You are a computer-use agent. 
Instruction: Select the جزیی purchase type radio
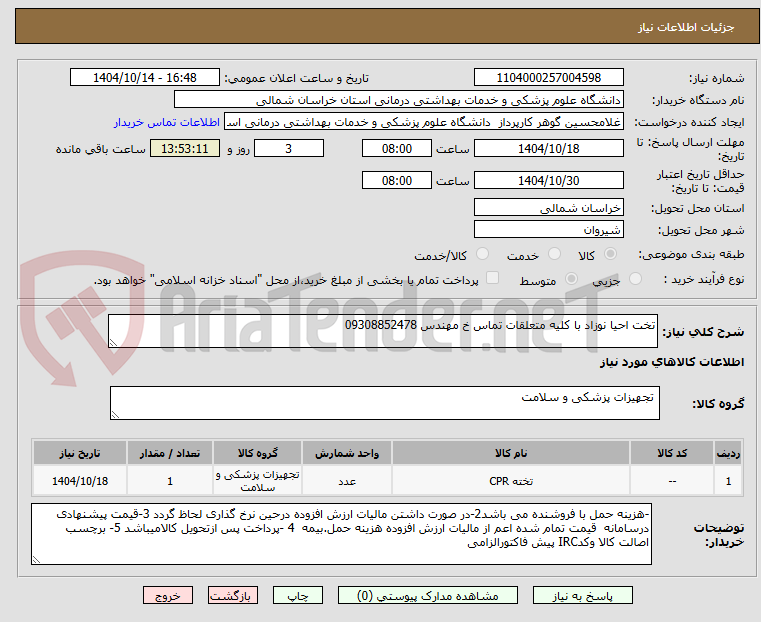pos(635,279)
